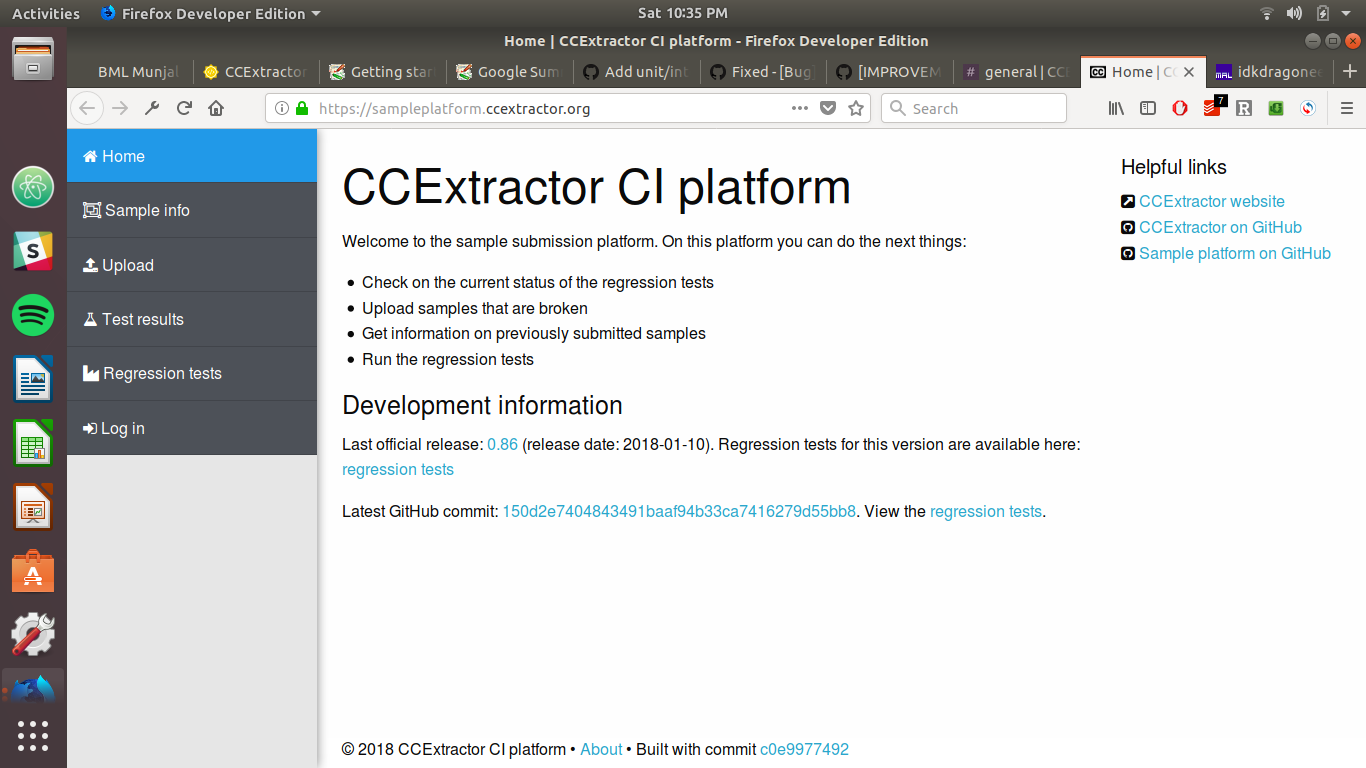
Task: Open Sample info in the sidebar
Action: tap(192, 210)
